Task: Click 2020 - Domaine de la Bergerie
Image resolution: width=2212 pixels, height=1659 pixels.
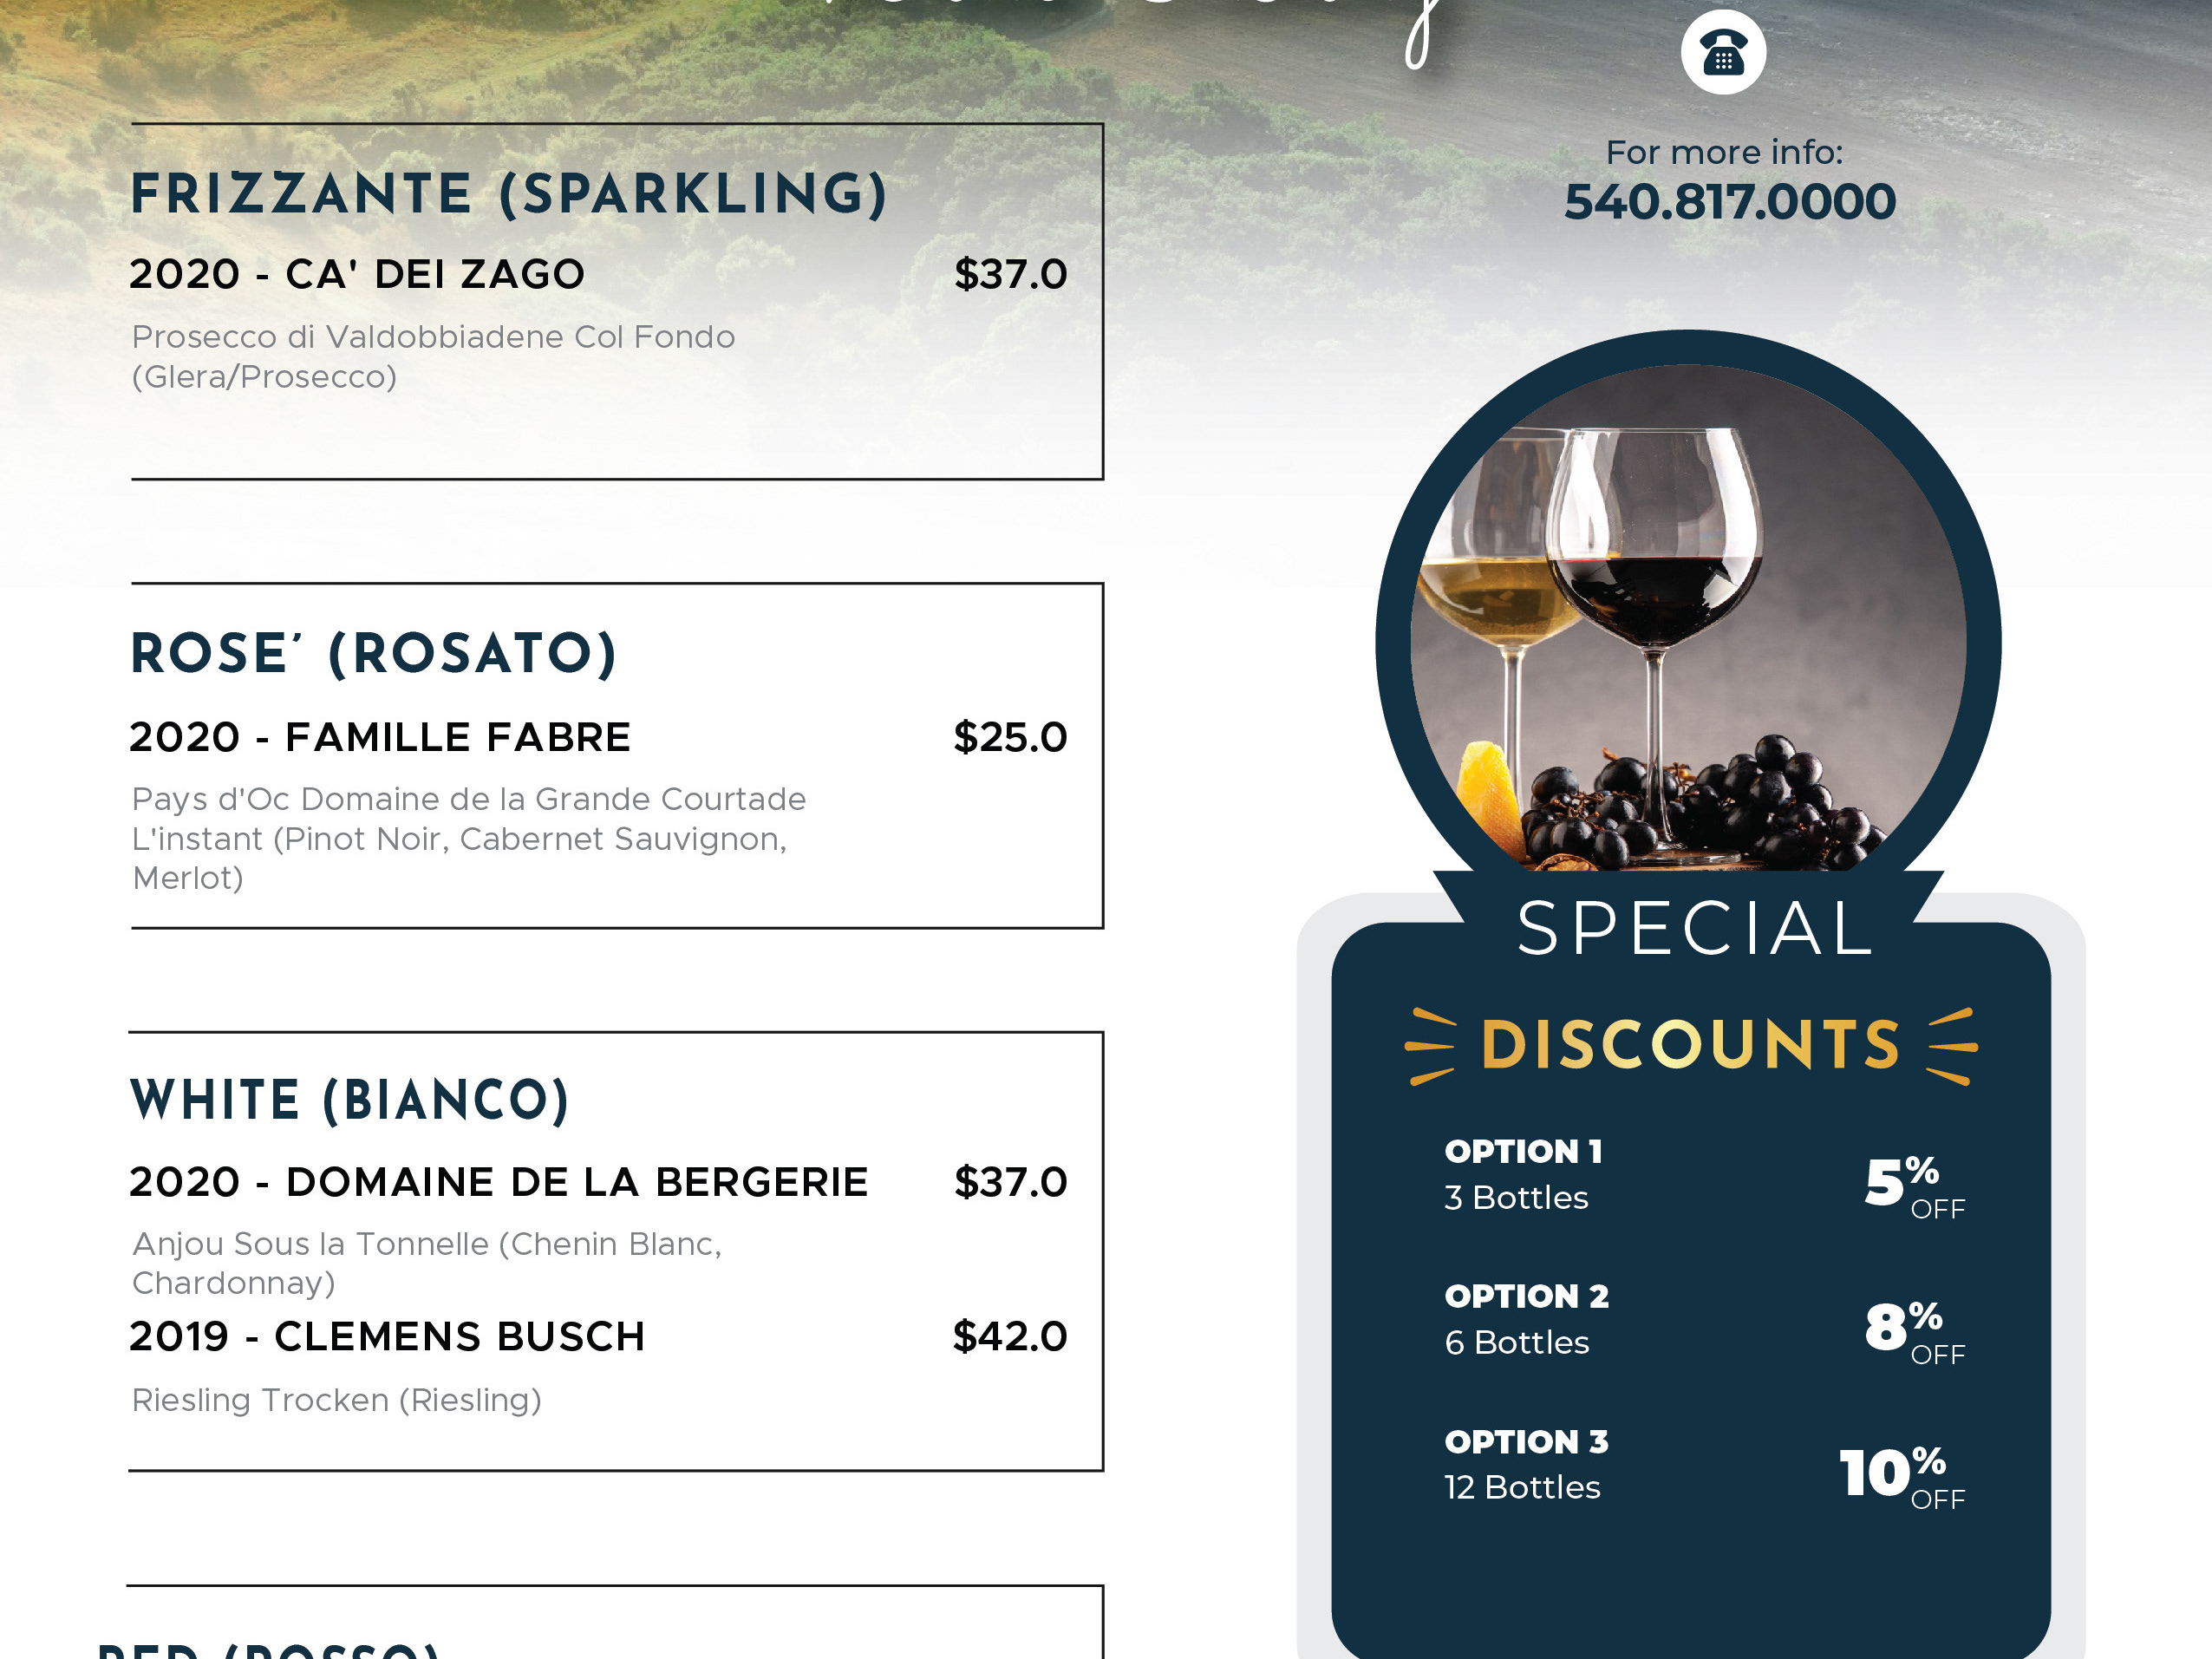Action: point(499,1182)
